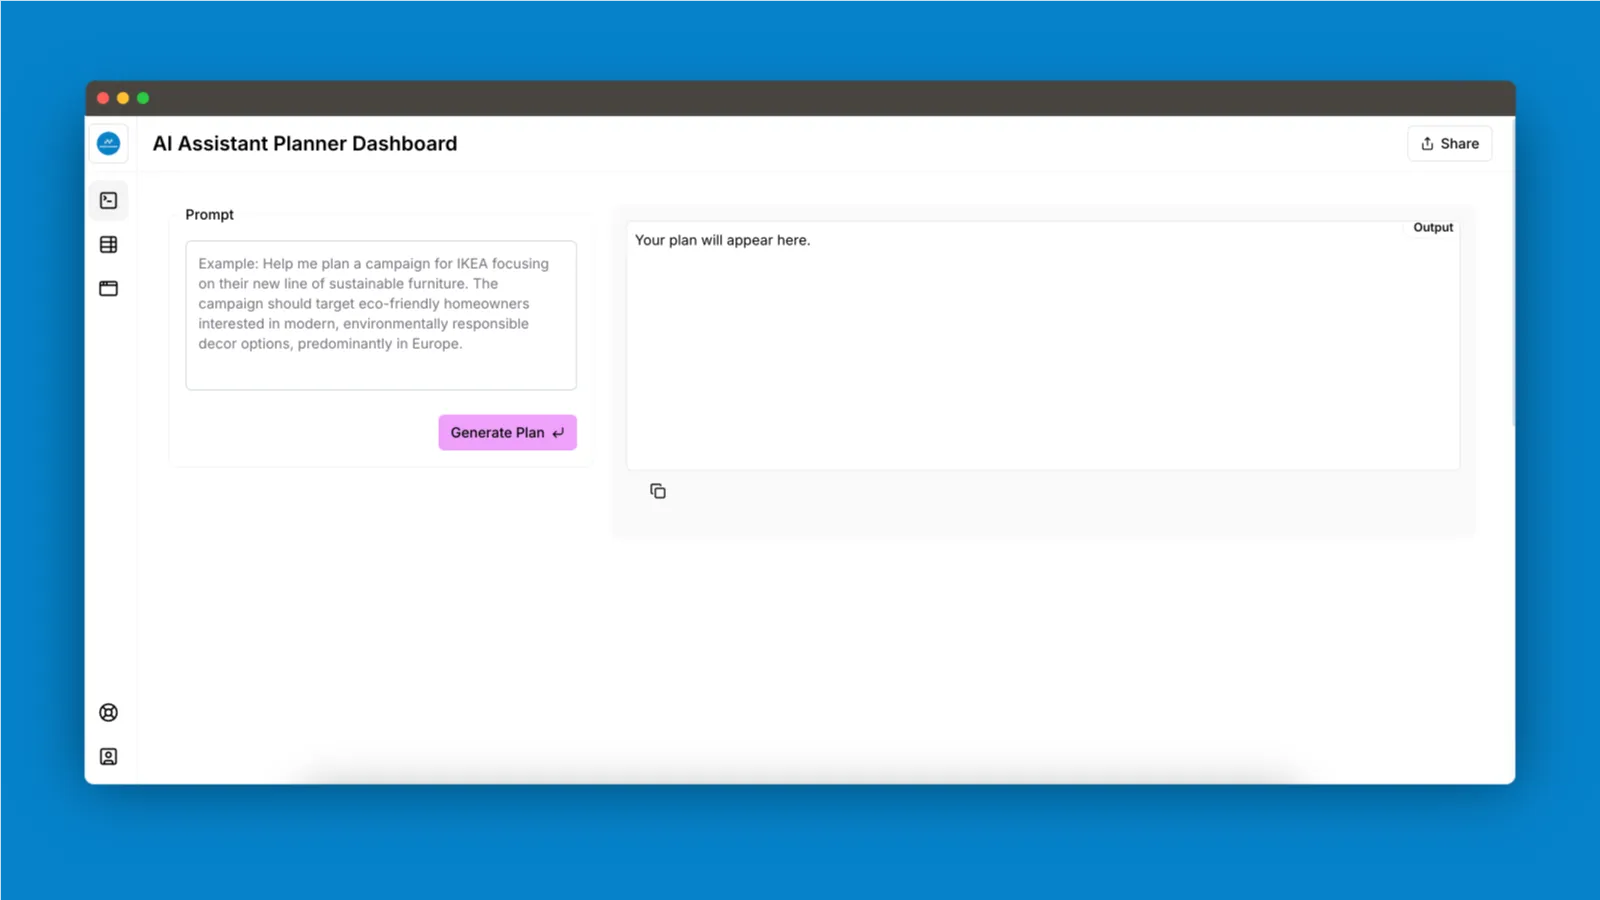Copy the output with the copy icon
Screen dimensions: 1600x900
[658, 491]
